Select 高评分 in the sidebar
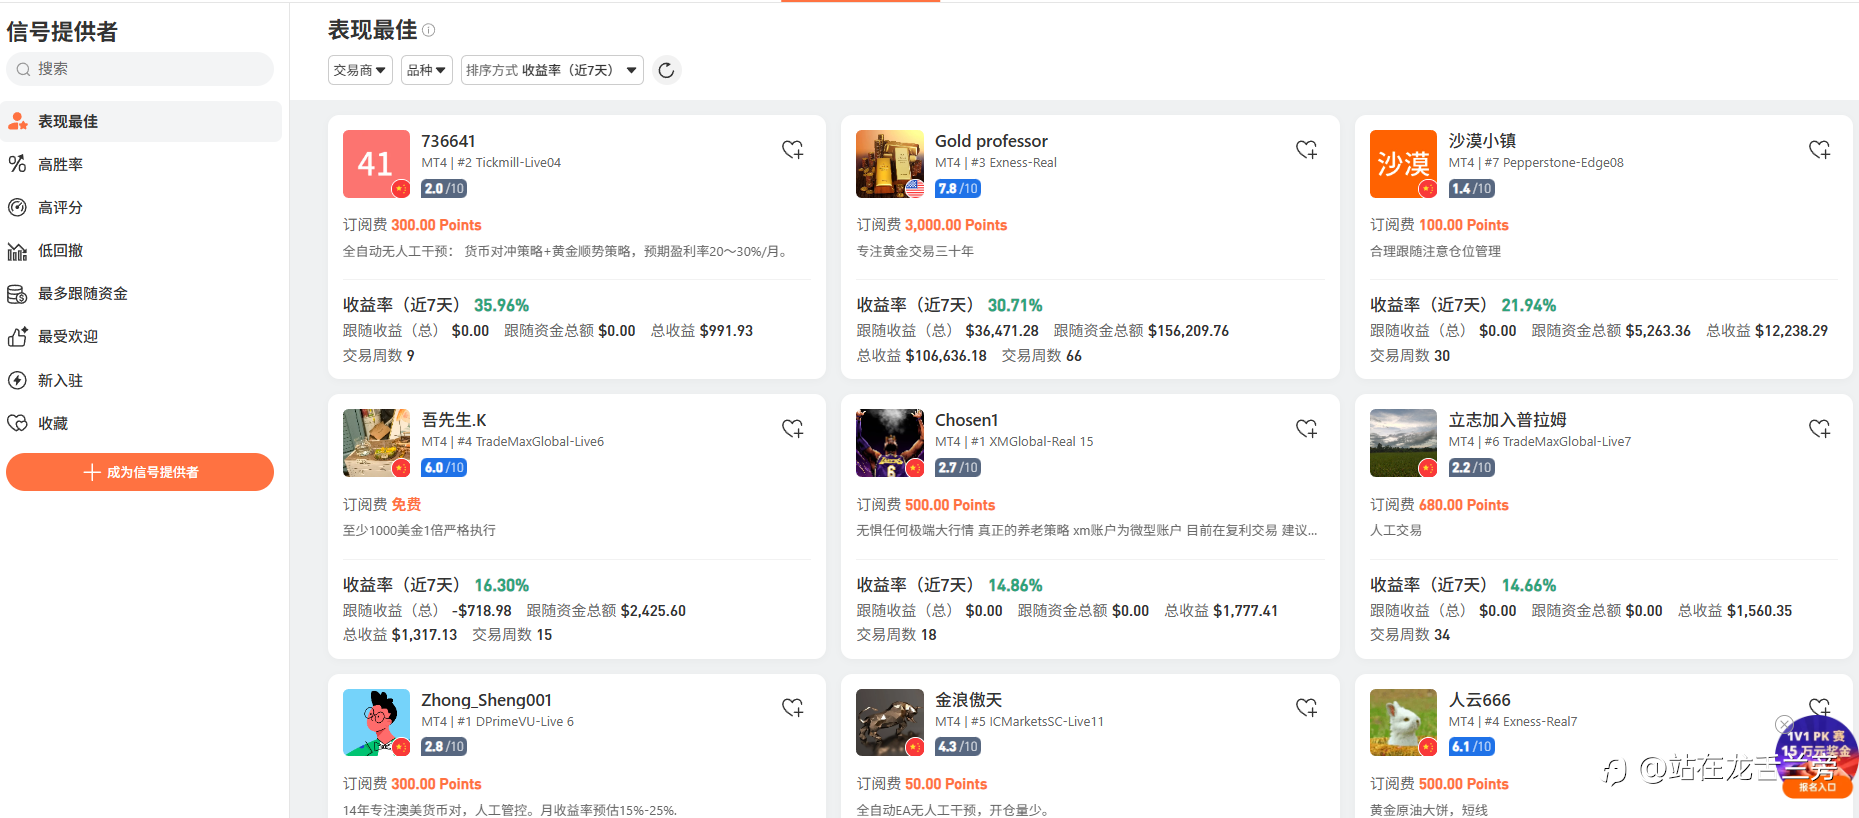The image size is (1859, 818). click(141, 207)
